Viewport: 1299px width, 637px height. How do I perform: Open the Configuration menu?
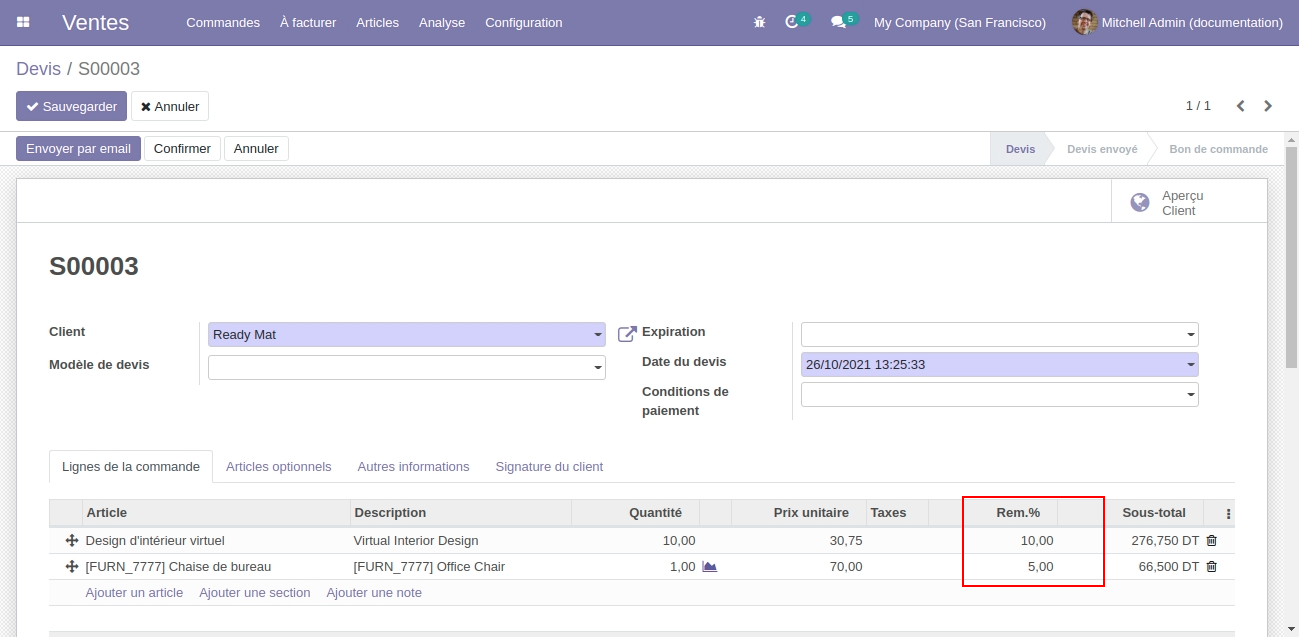point(524,22)
